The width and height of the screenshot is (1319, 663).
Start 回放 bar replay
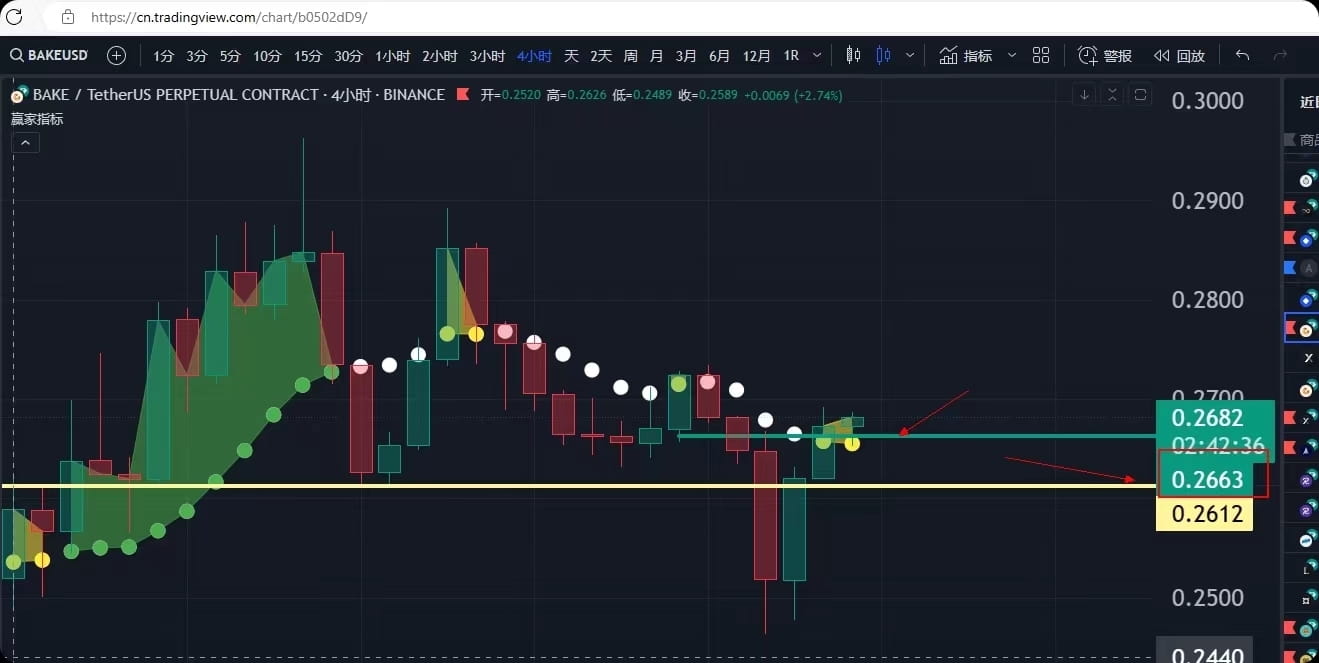point(1179,56)
